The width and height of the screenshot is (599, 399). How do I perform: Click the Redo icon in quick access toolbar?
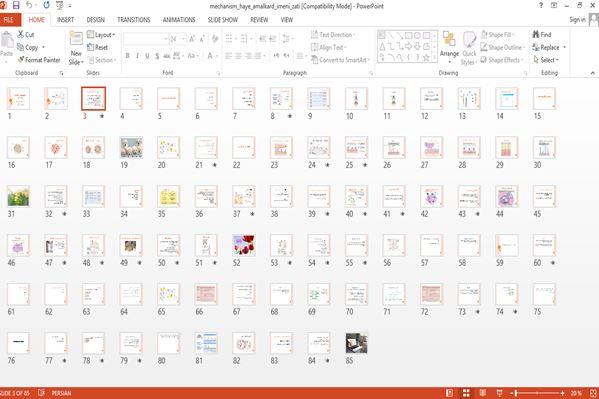46,5
